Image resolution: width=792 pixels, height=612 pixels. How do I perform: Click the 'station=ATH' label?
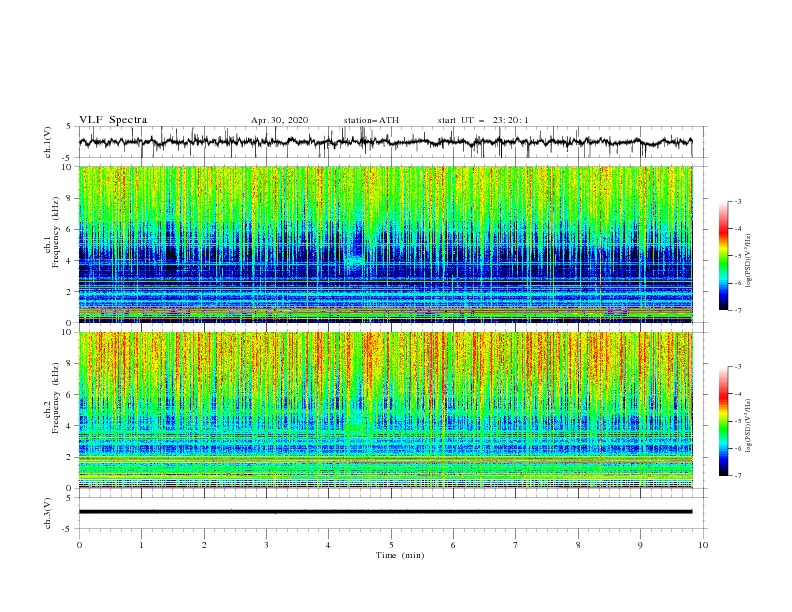click(371, 120)
